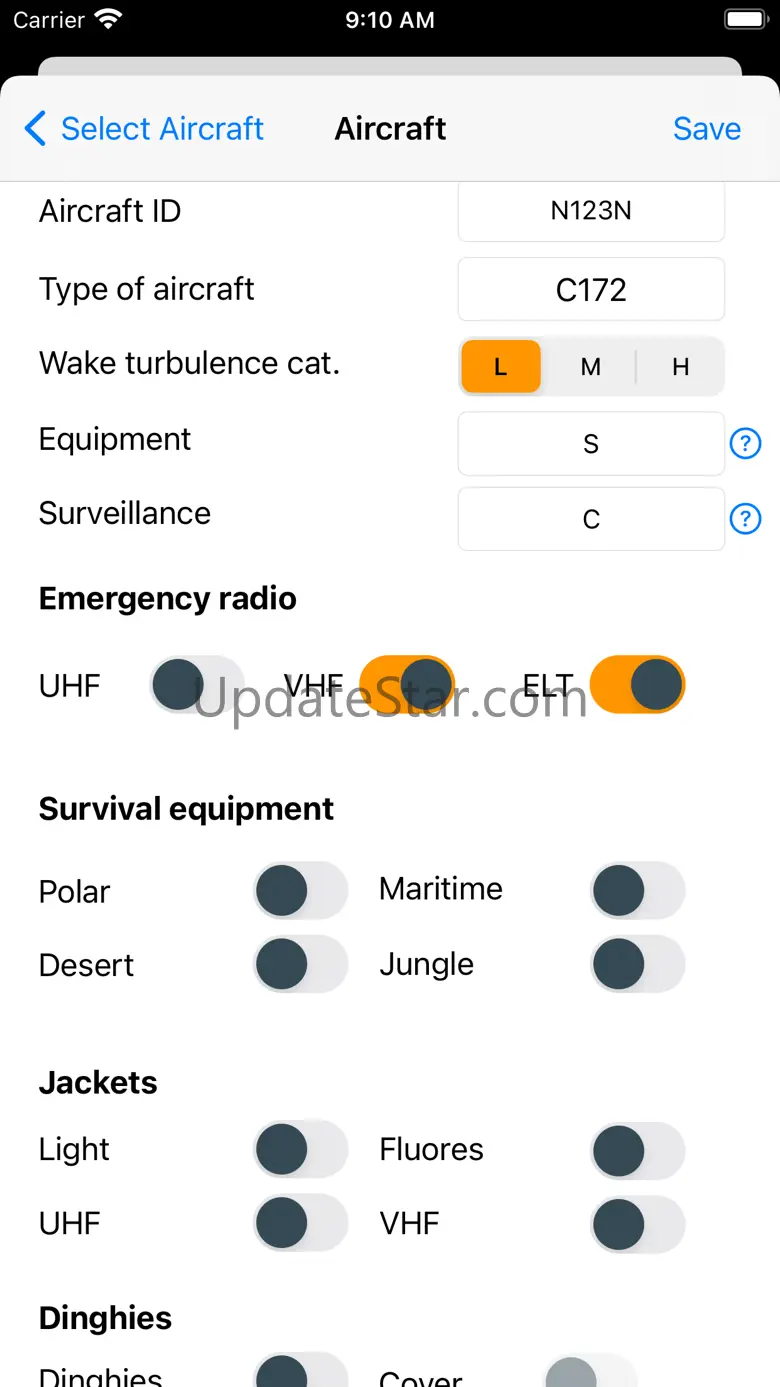Toggle Maritime survival equipment on
780x1387 pixels.
[x=638, y=891]
